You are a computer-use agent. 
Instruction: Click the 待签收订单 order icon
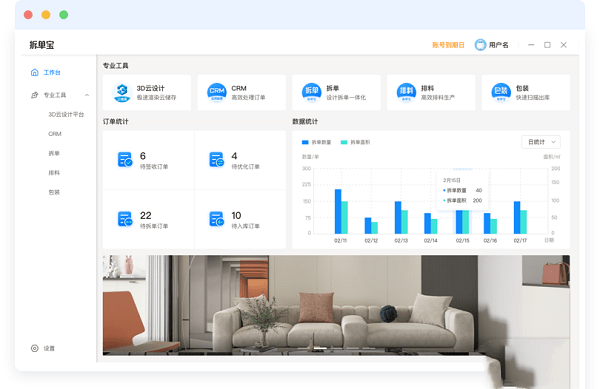point(125,160)
